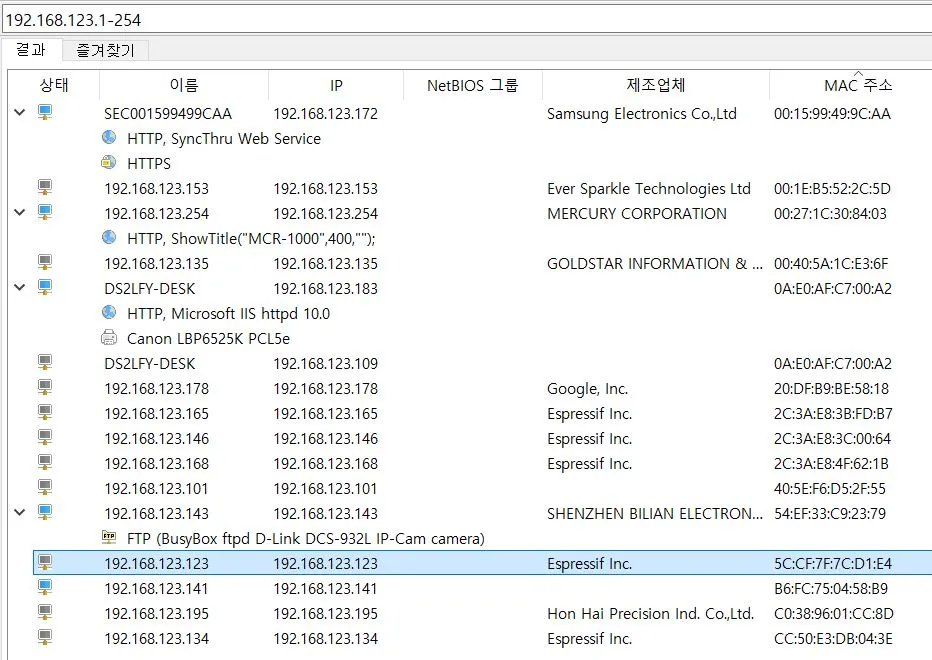The width and height of the screenshot is (932, 660).
Task: Switch to the 결과 tab
Action: coord(31,49)
